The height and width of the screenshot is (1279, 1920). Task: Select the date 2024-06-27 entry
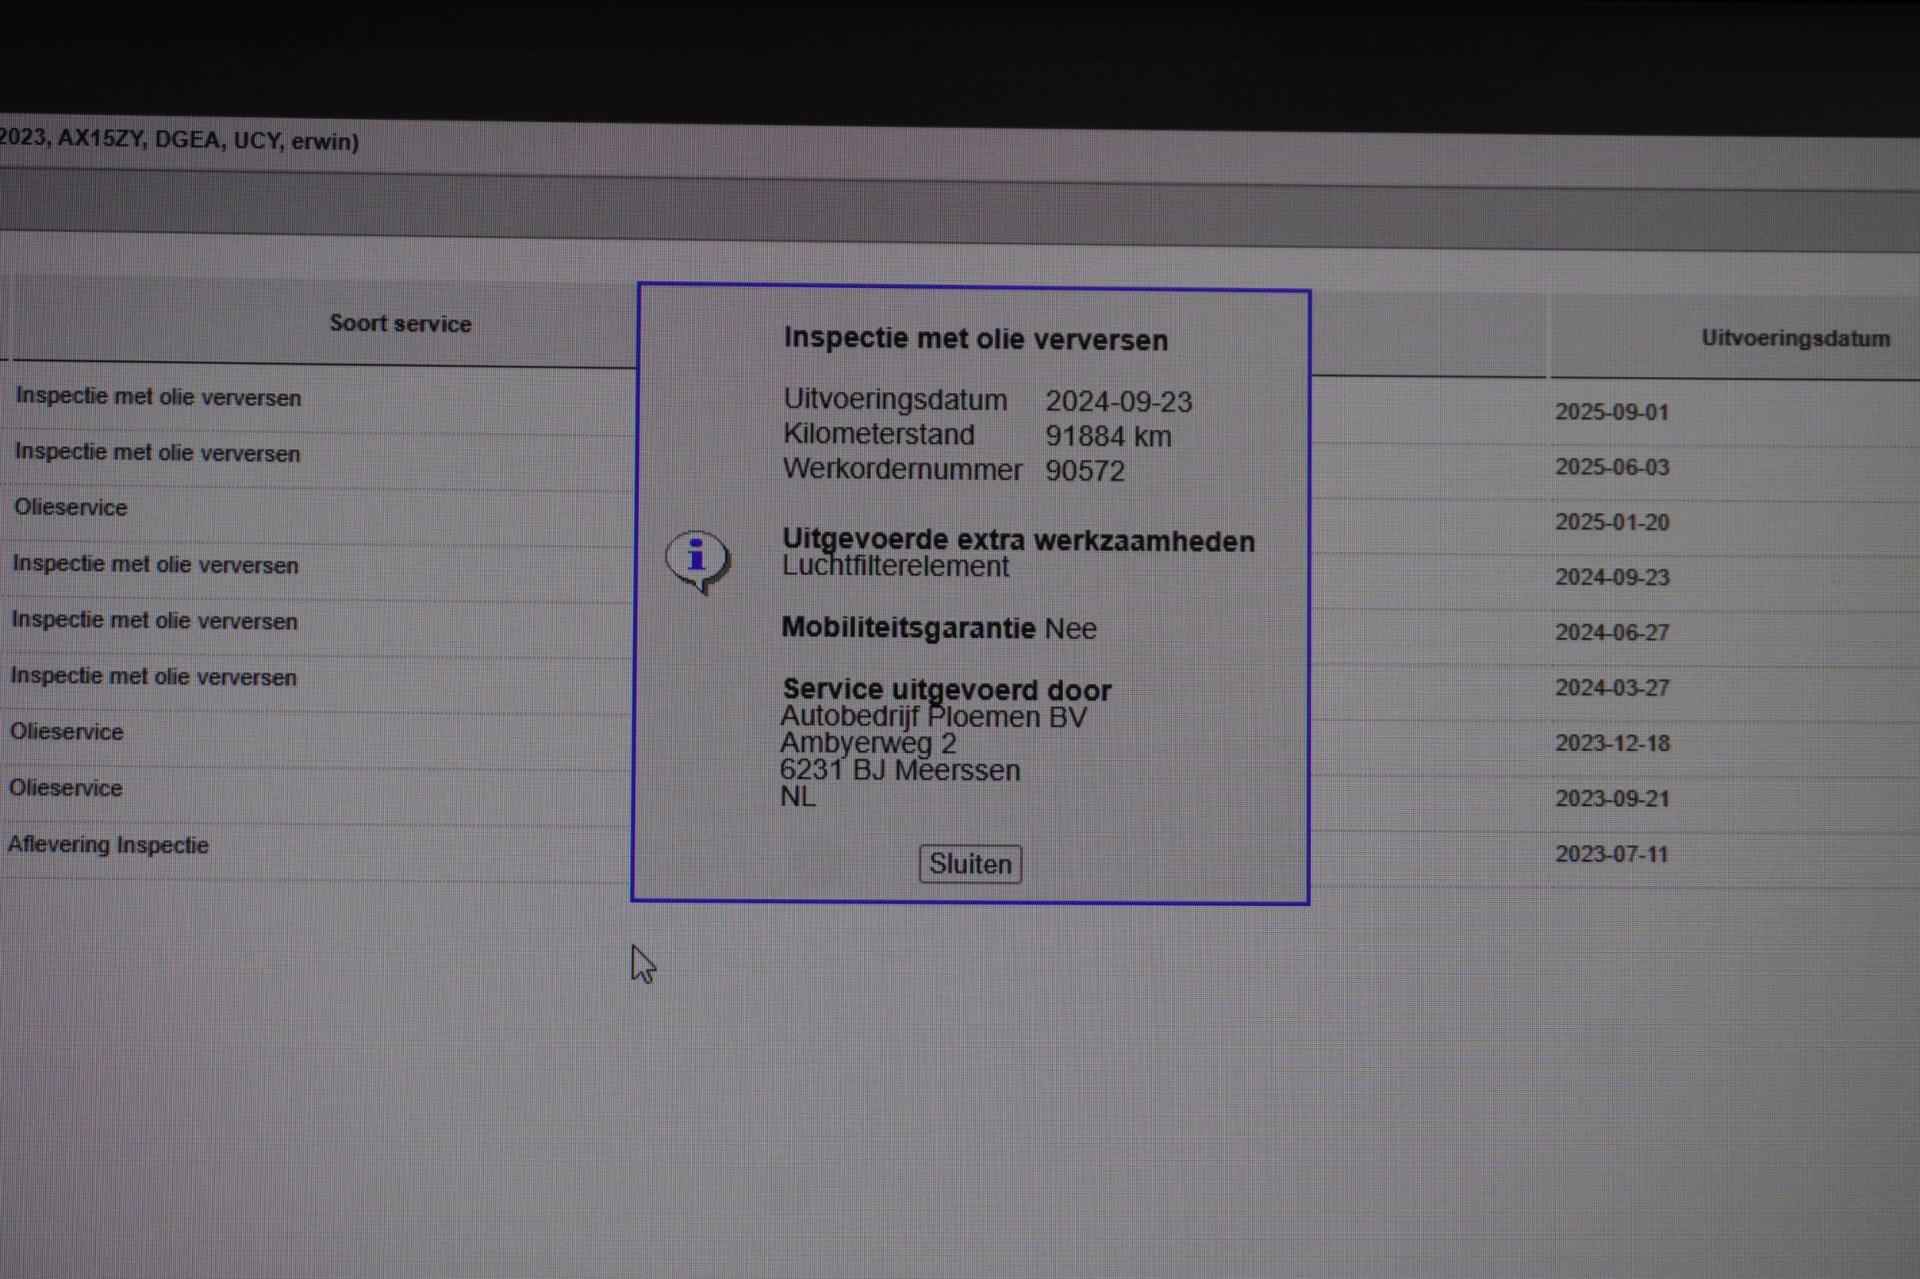[x=1611, y=632]
